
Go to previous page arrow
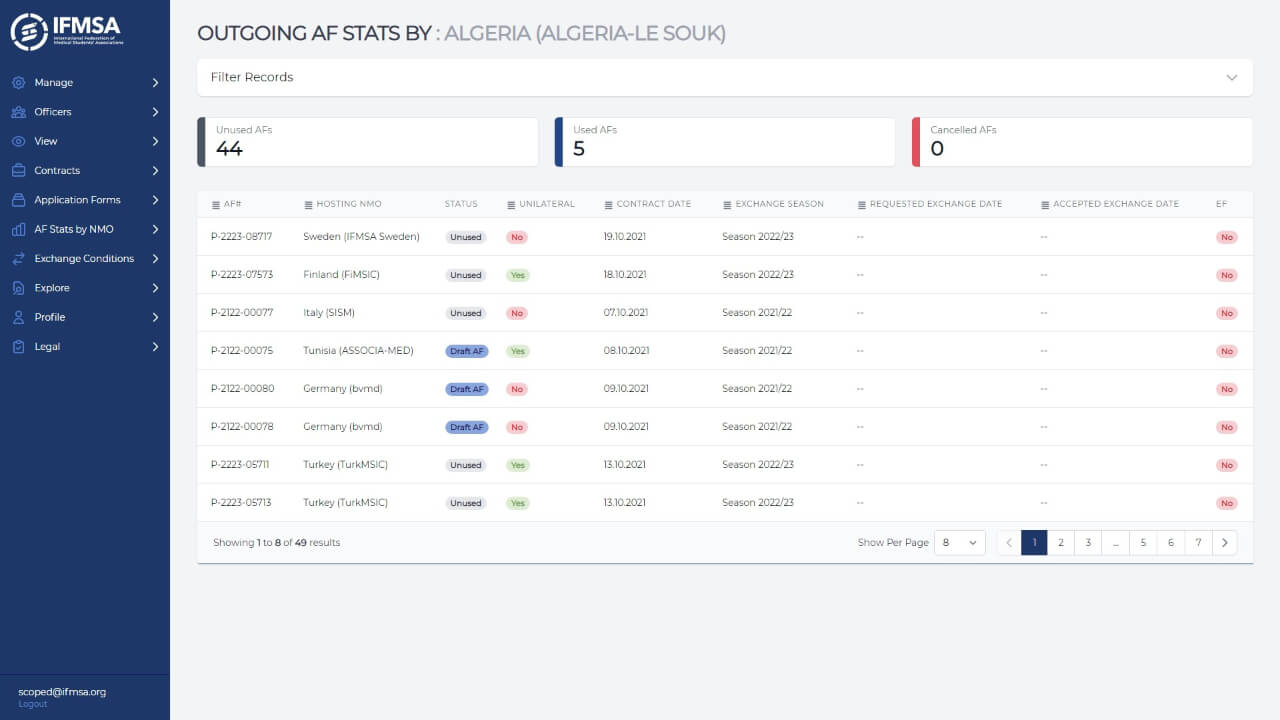point(1009,543)
